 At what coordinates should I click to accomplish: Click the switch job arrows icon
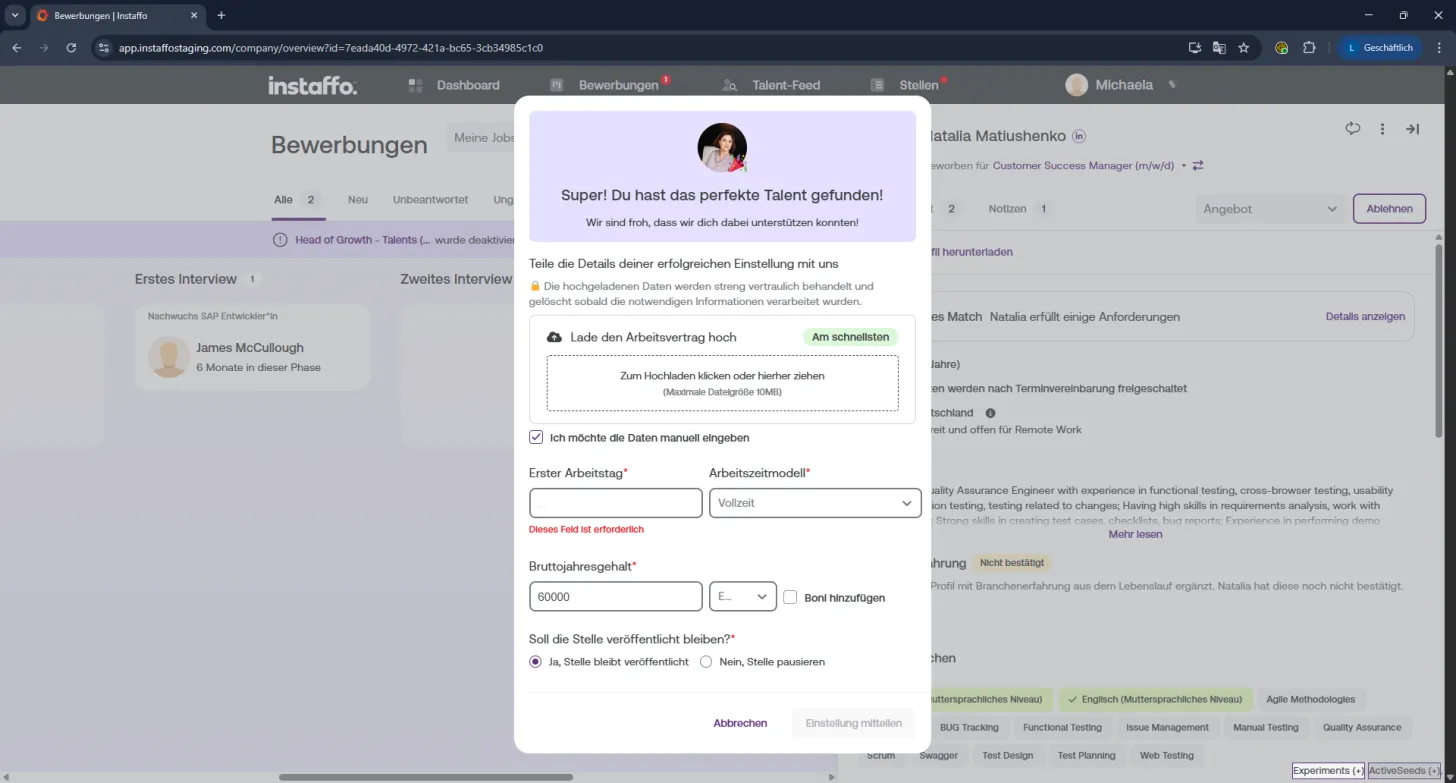click(1198, 166)
